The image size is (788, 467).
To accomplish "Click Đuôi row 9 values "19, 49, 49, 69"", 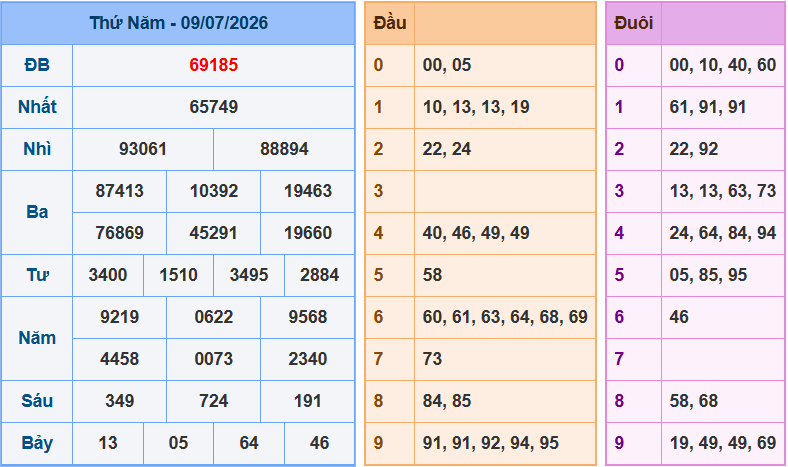I will [723, 443].
